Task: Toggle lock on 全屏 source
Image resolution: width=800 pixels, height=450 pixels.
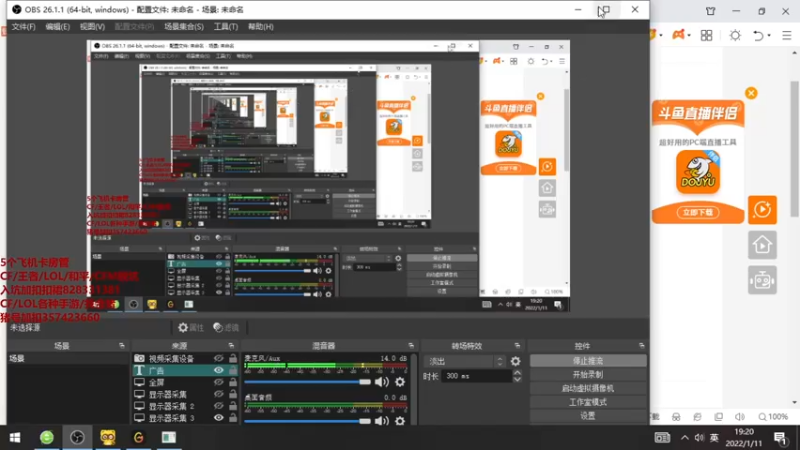Action: click(x=233, y=382)
